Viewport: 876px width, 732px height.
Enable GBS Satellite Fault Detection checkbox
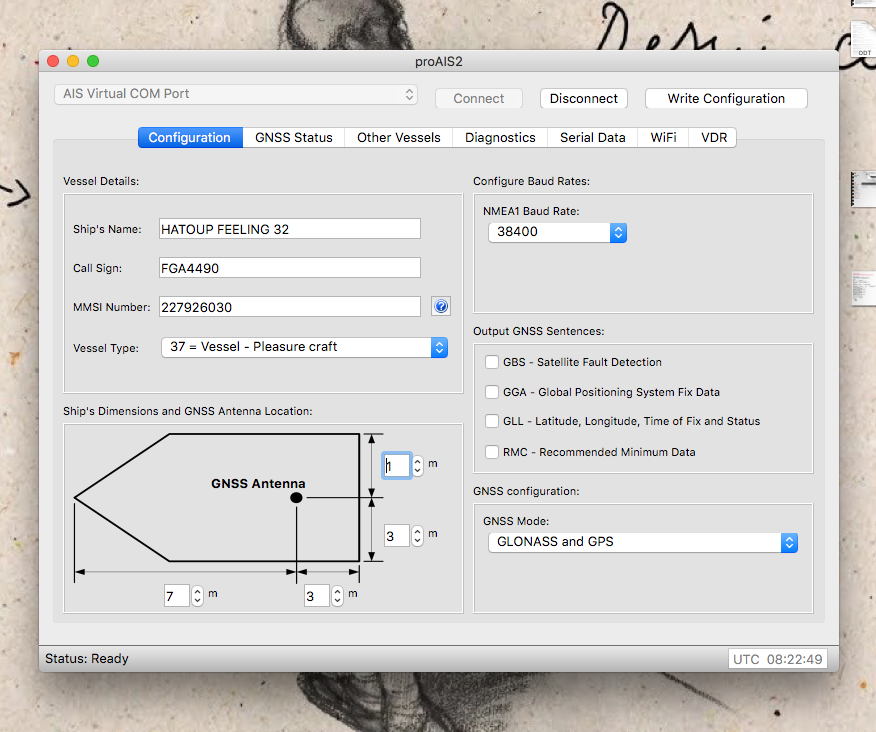coord(492,362)
